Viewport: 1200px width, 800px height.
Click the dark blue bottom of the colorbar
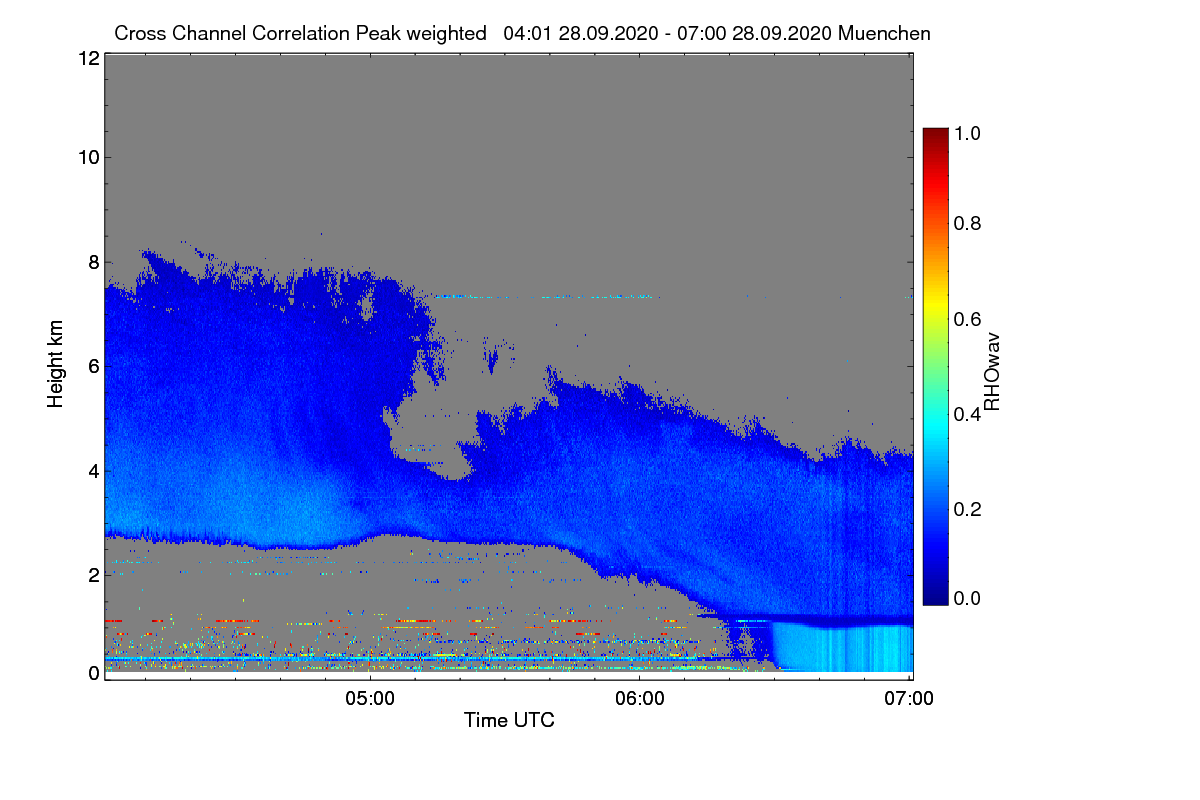(x=934, y=598)
